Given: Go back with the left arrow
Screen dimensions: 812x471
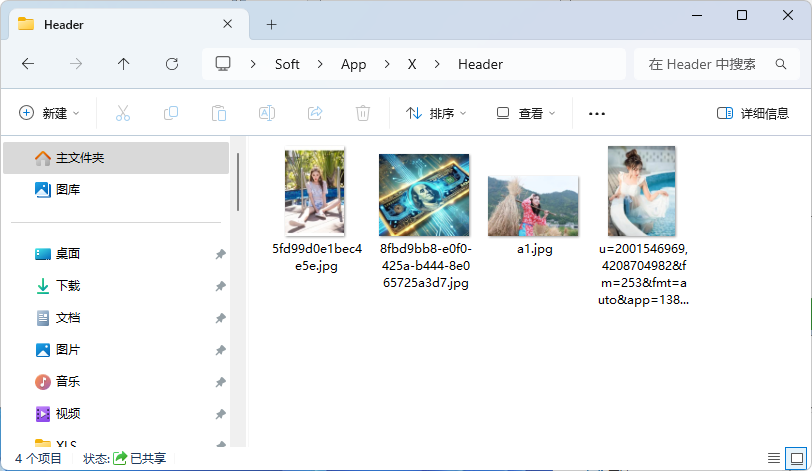Looking at the screenshot, I should tap(28, 64).
